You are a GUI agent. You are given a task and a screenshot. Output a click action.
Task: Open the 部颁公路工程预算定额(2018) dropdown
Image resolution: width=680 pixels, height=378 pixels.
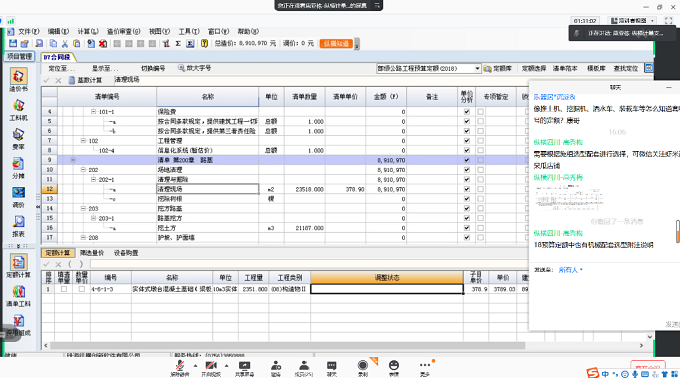pyautogui.click(x=477, y=68)
